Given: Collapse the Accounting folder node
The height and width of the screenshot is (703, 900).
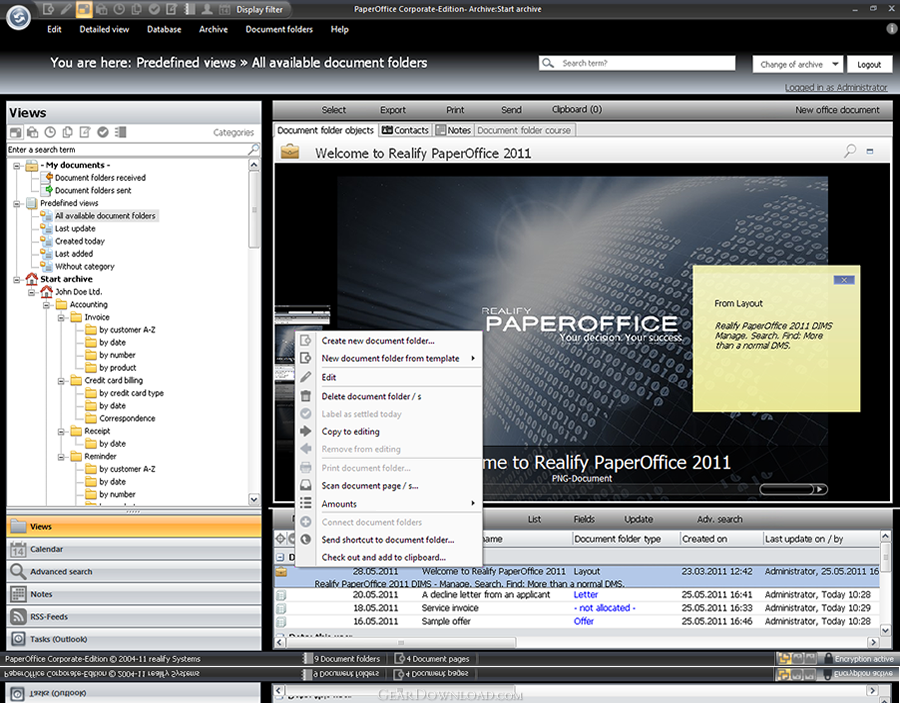Looking at the screenshot, I should [x=46, y=305].
